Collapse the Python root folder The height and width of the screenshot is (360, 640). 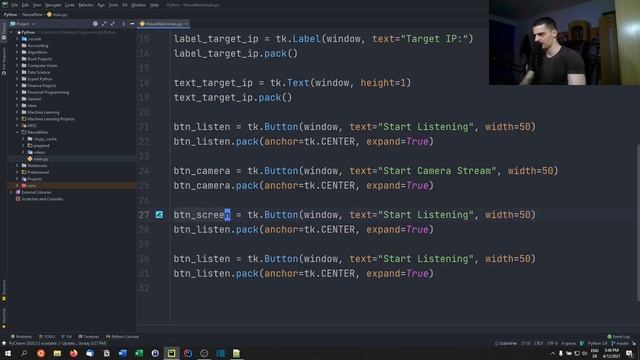[x=11, y=32]
